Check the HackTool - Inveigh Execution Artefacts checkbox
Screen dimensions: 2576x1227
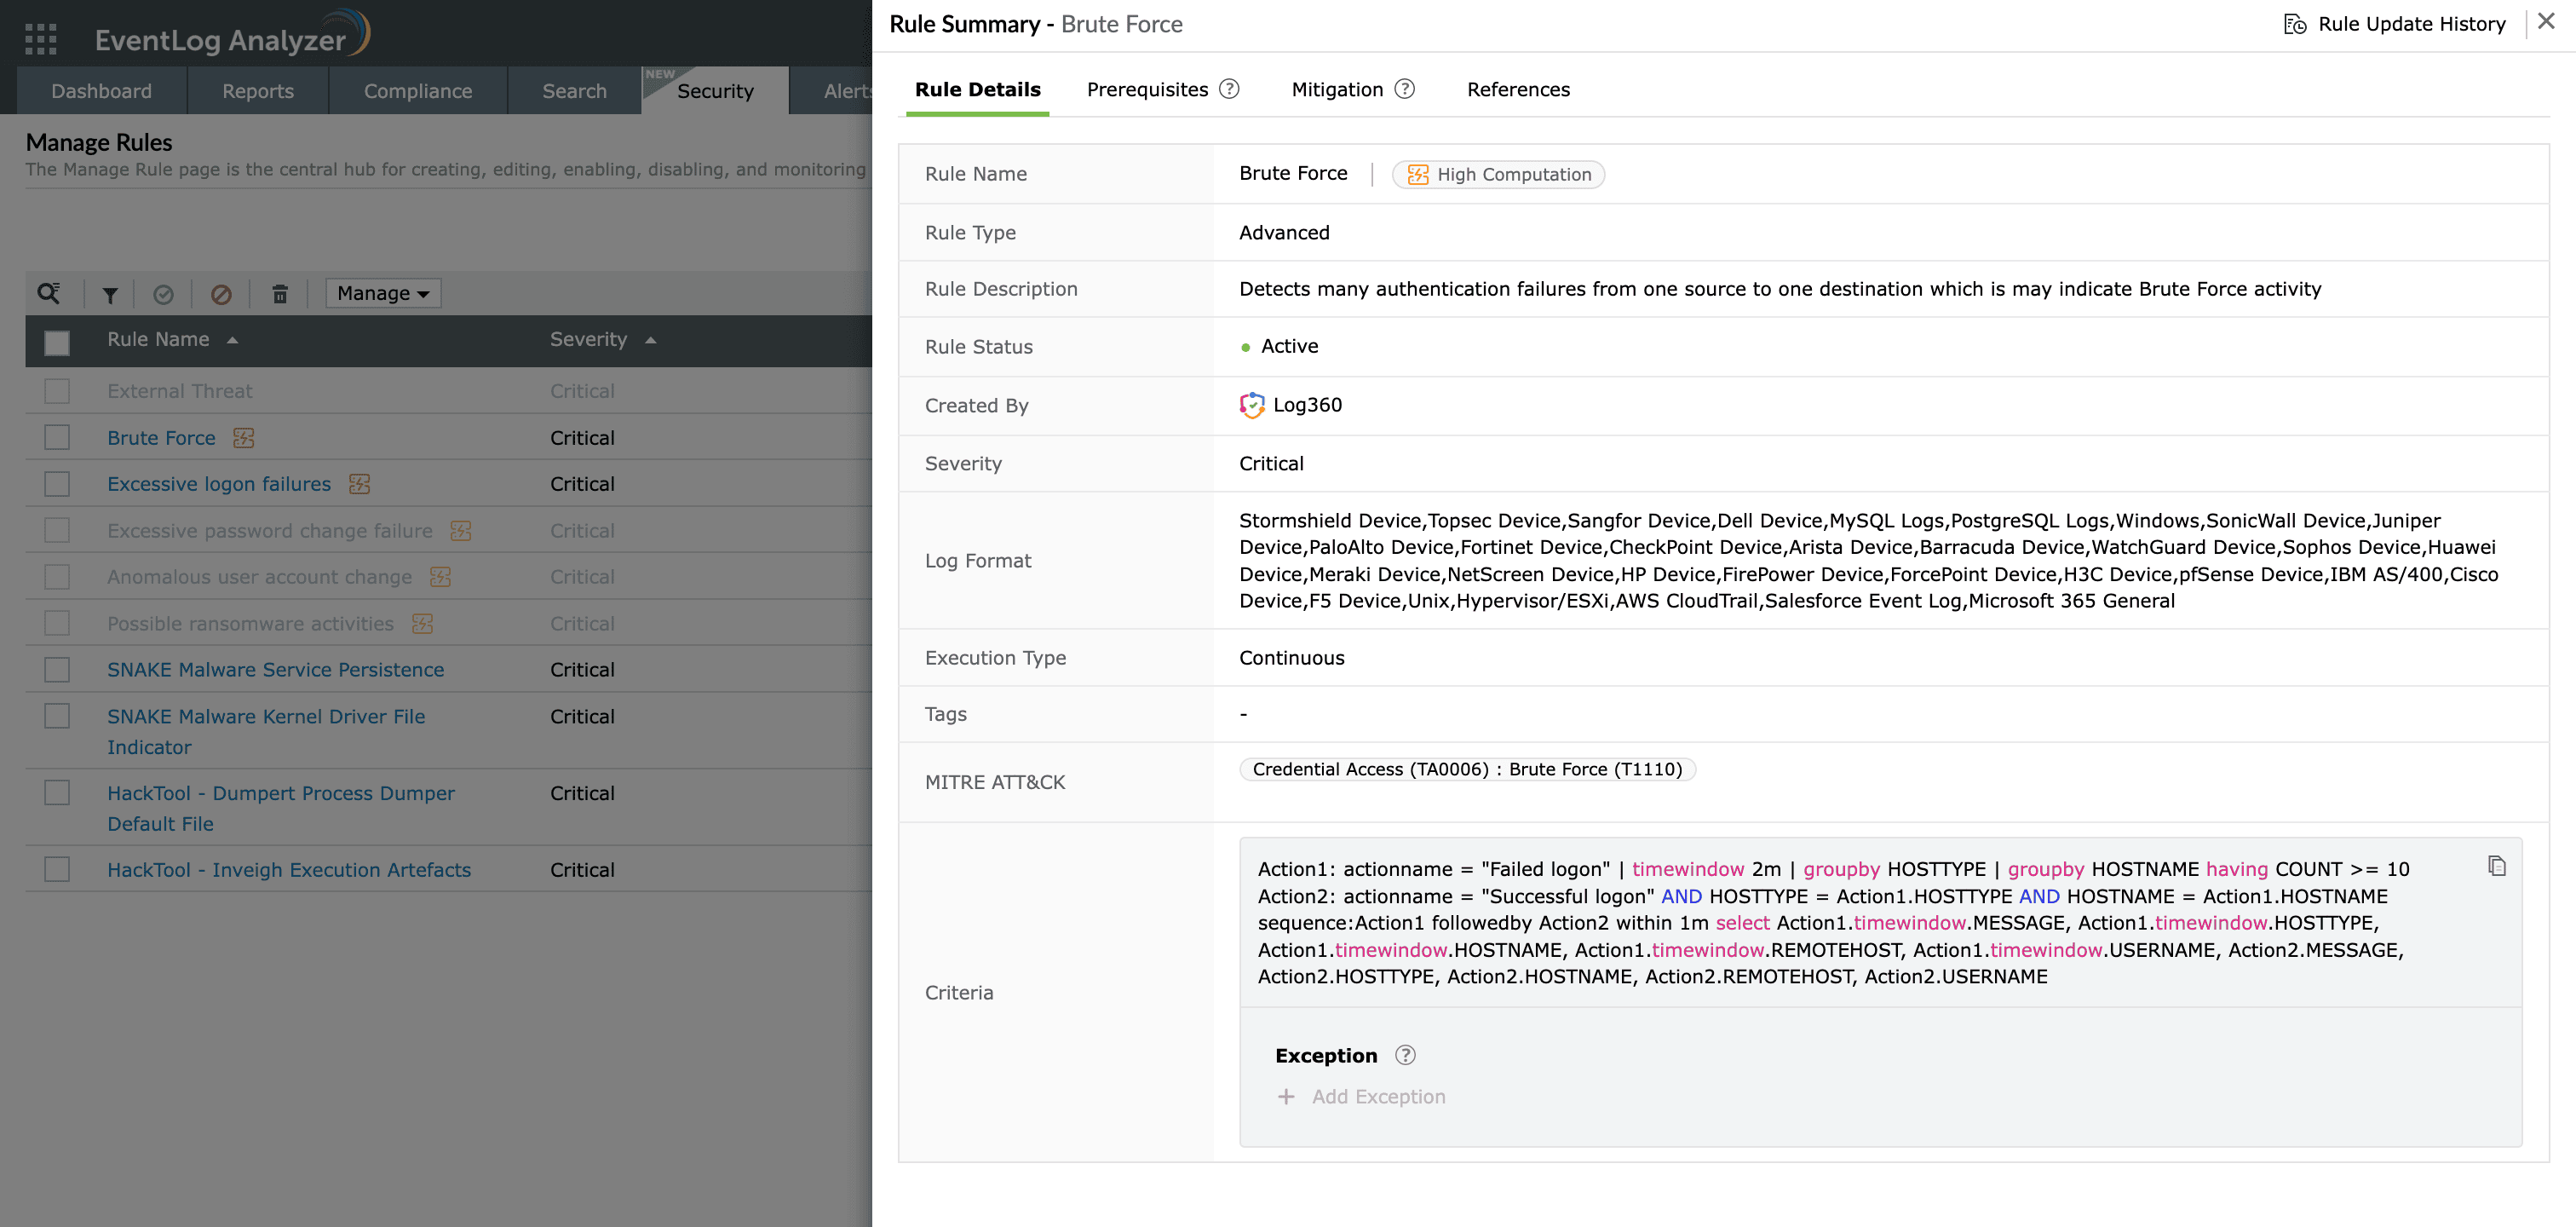pyautogui.click(x=57, y=870)
